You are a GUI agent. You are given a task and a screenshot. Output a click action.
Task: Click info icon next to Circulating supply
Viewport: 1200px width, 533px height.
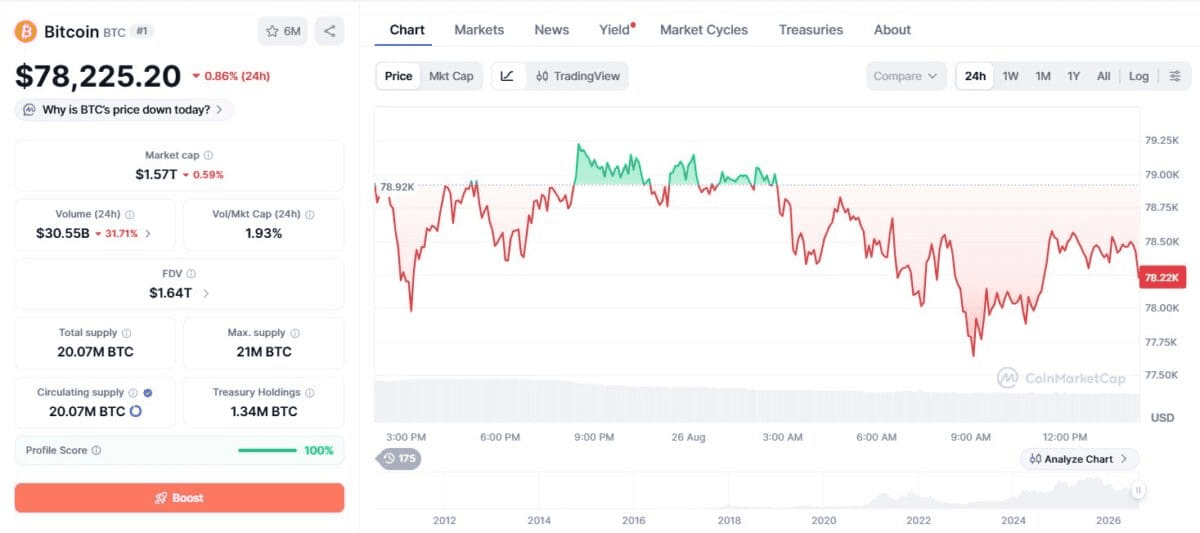(134, 393)
